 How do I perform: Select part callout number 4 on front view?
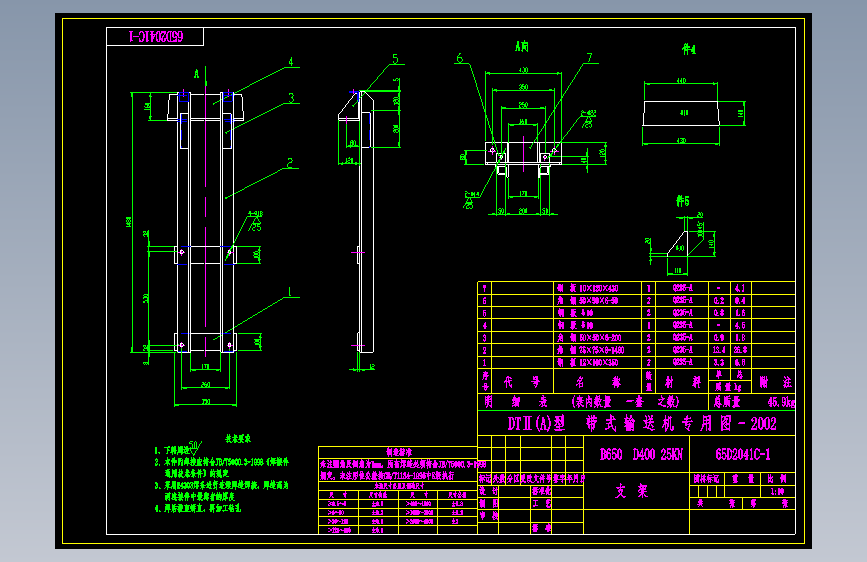291,61
